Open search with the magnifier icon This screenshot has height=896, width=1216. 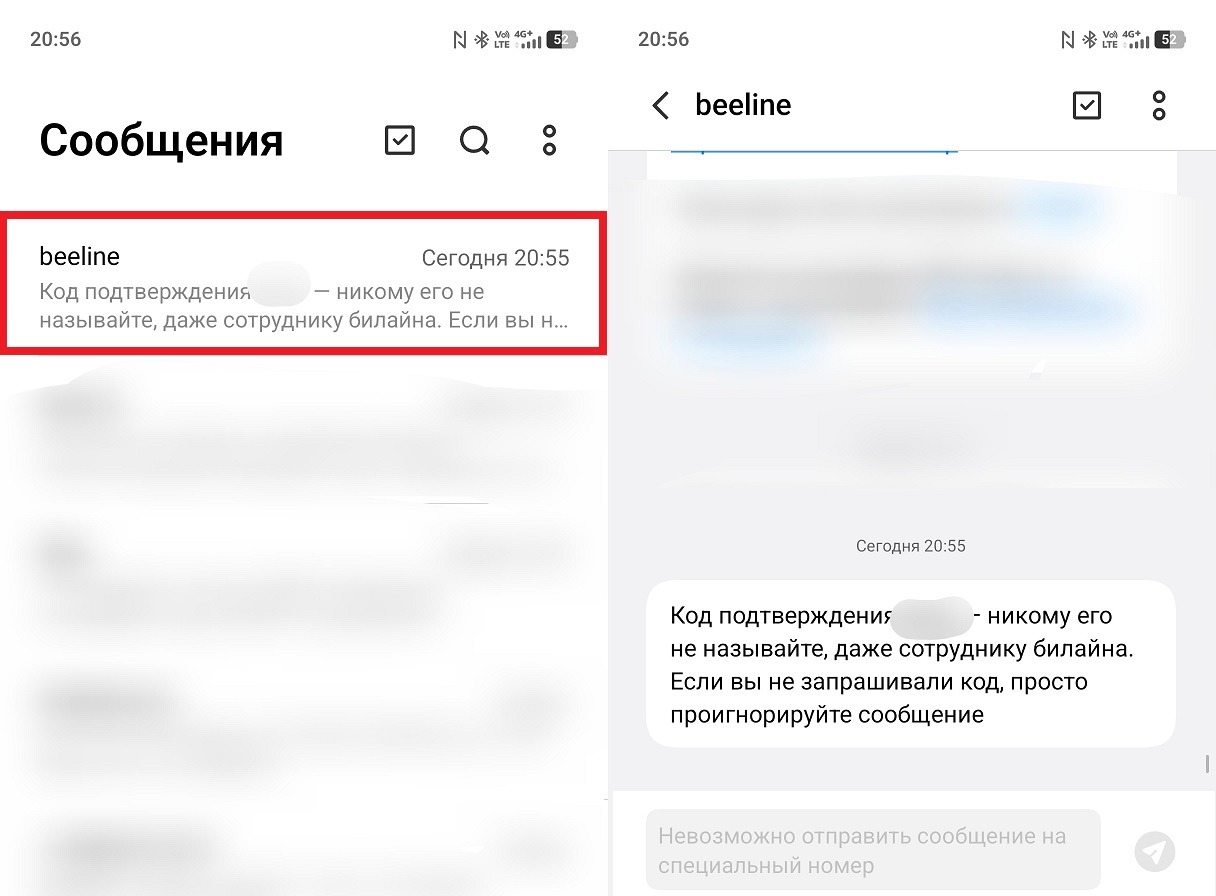[475, 141]
